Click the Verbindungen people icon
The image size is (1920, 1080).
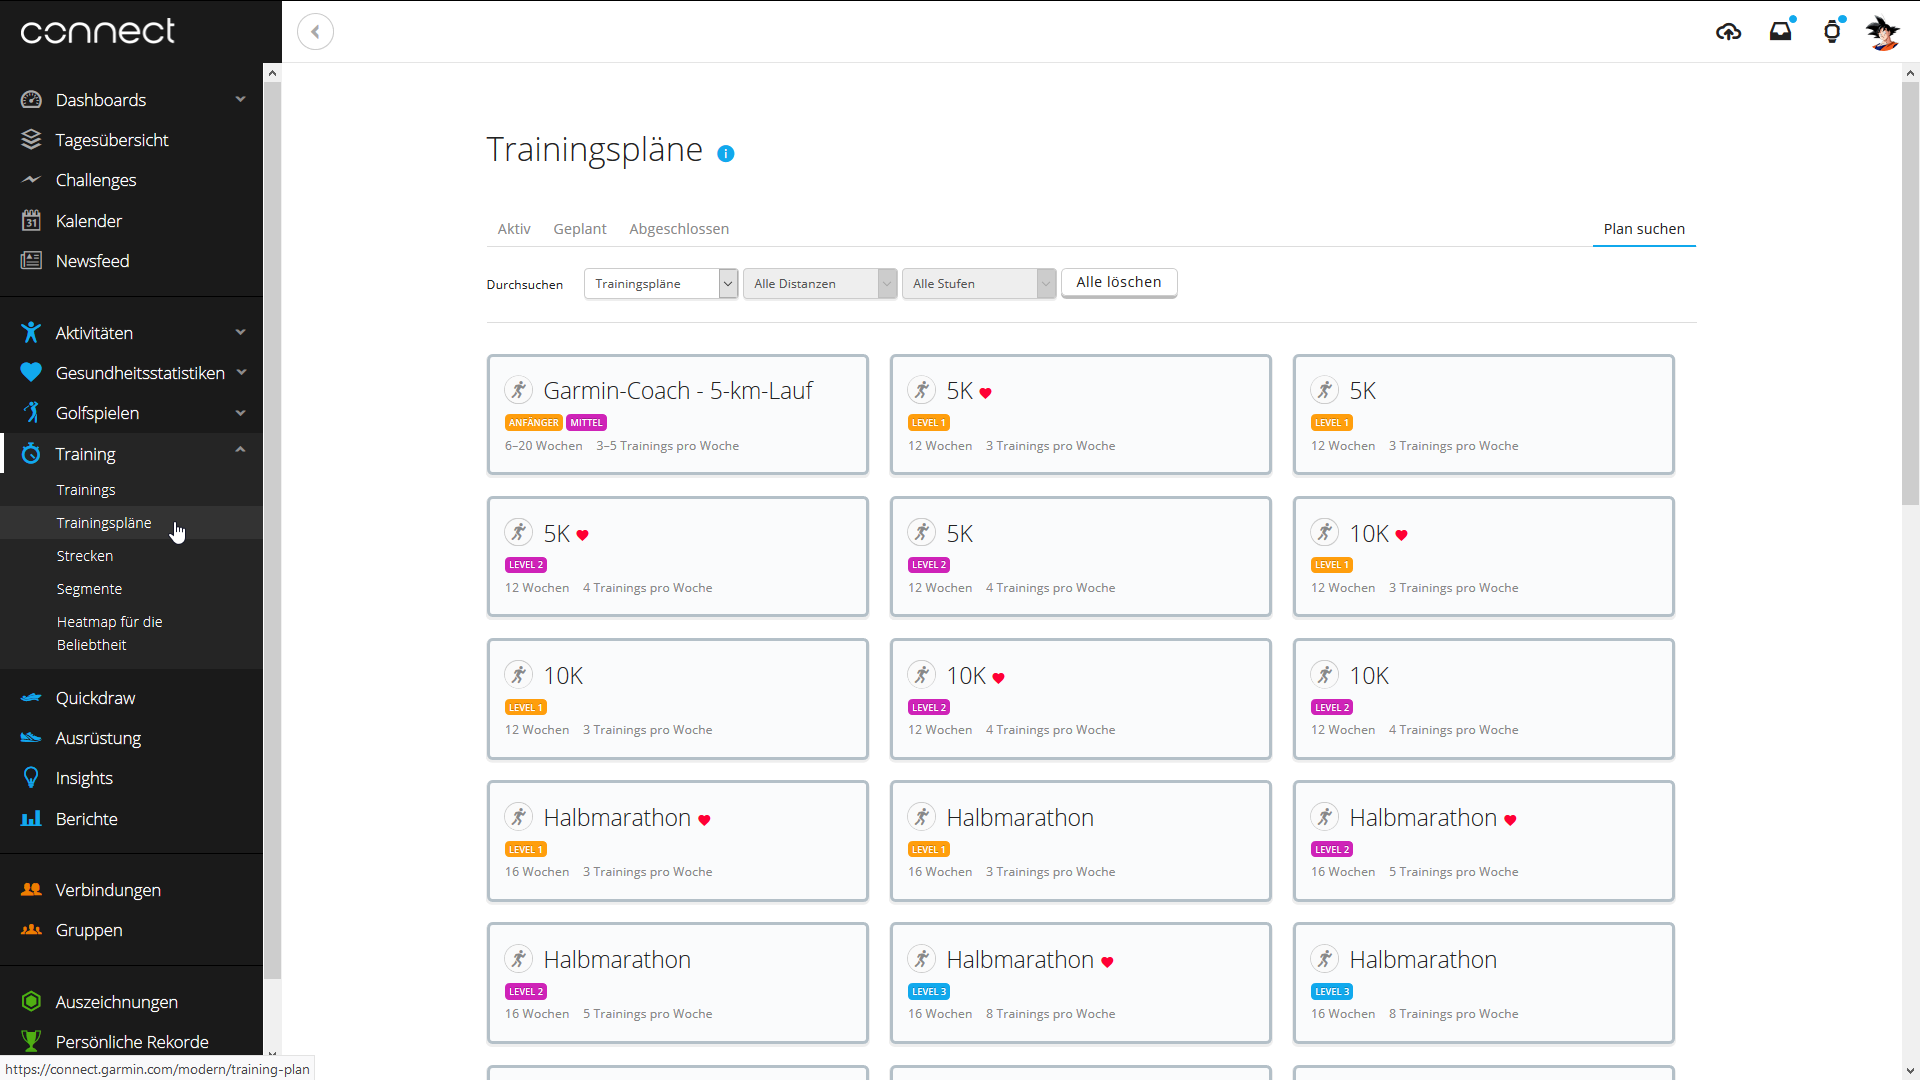[x=31, y=890]
